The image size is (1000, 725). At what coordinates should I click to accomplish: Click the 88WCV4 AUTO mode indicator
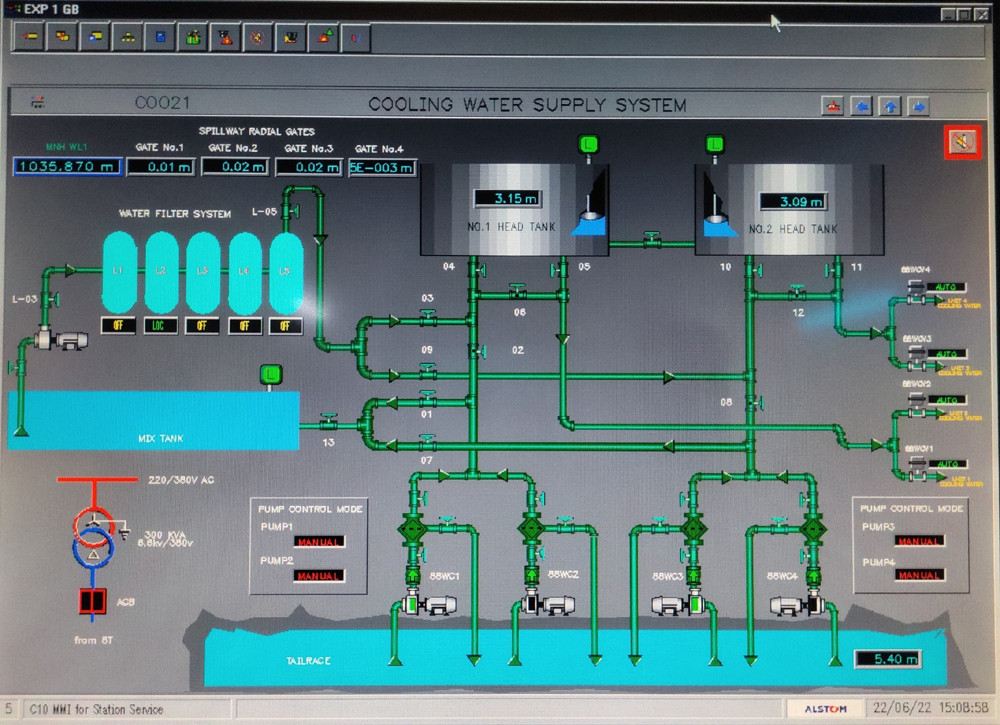[x=946, y=287]
